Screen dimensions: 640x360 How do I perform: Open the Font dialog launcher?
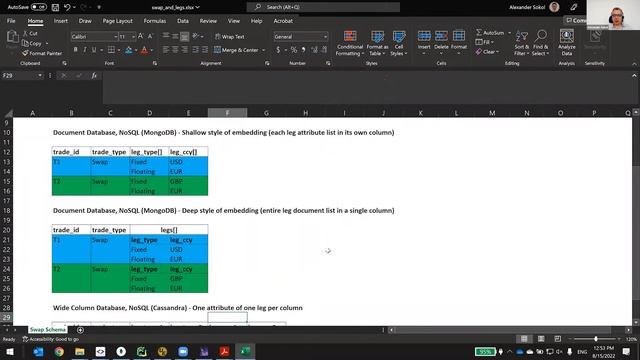click(155, 63)
